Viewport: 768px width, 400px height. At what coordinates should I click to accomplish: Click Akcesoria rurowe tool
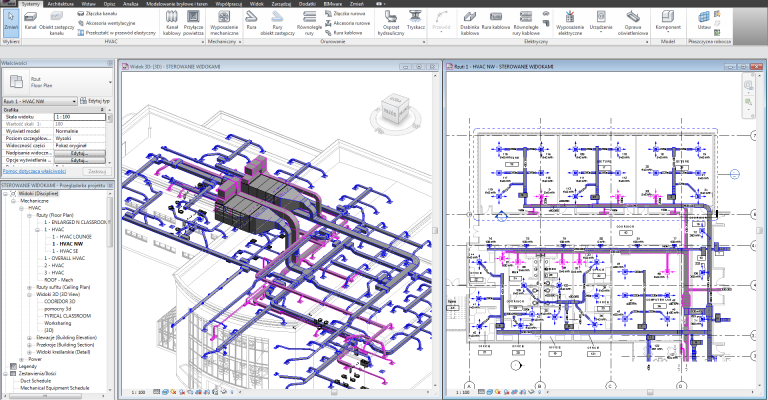pyautogui.click(x=347, y=23)
